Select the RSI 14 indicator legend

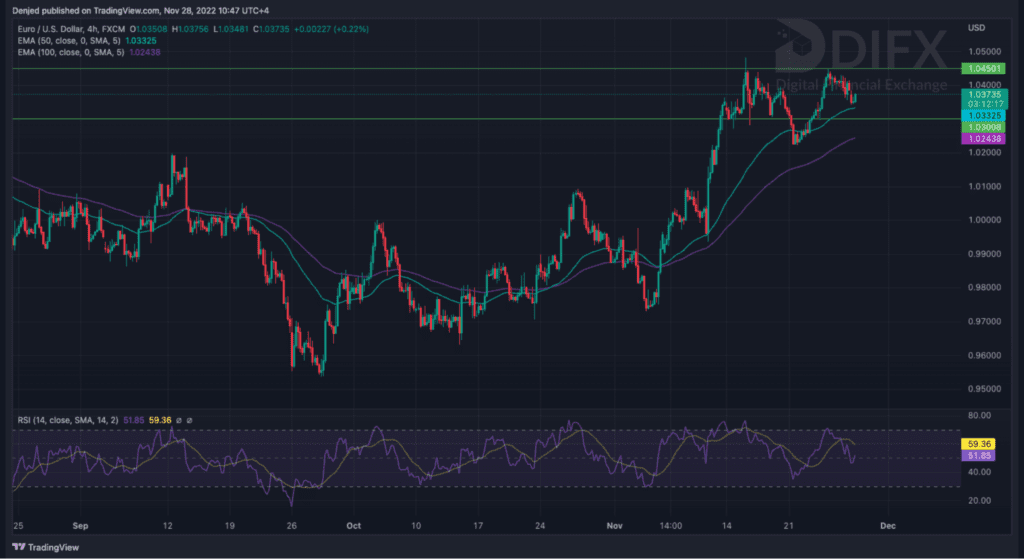click(x=65, y=419)
